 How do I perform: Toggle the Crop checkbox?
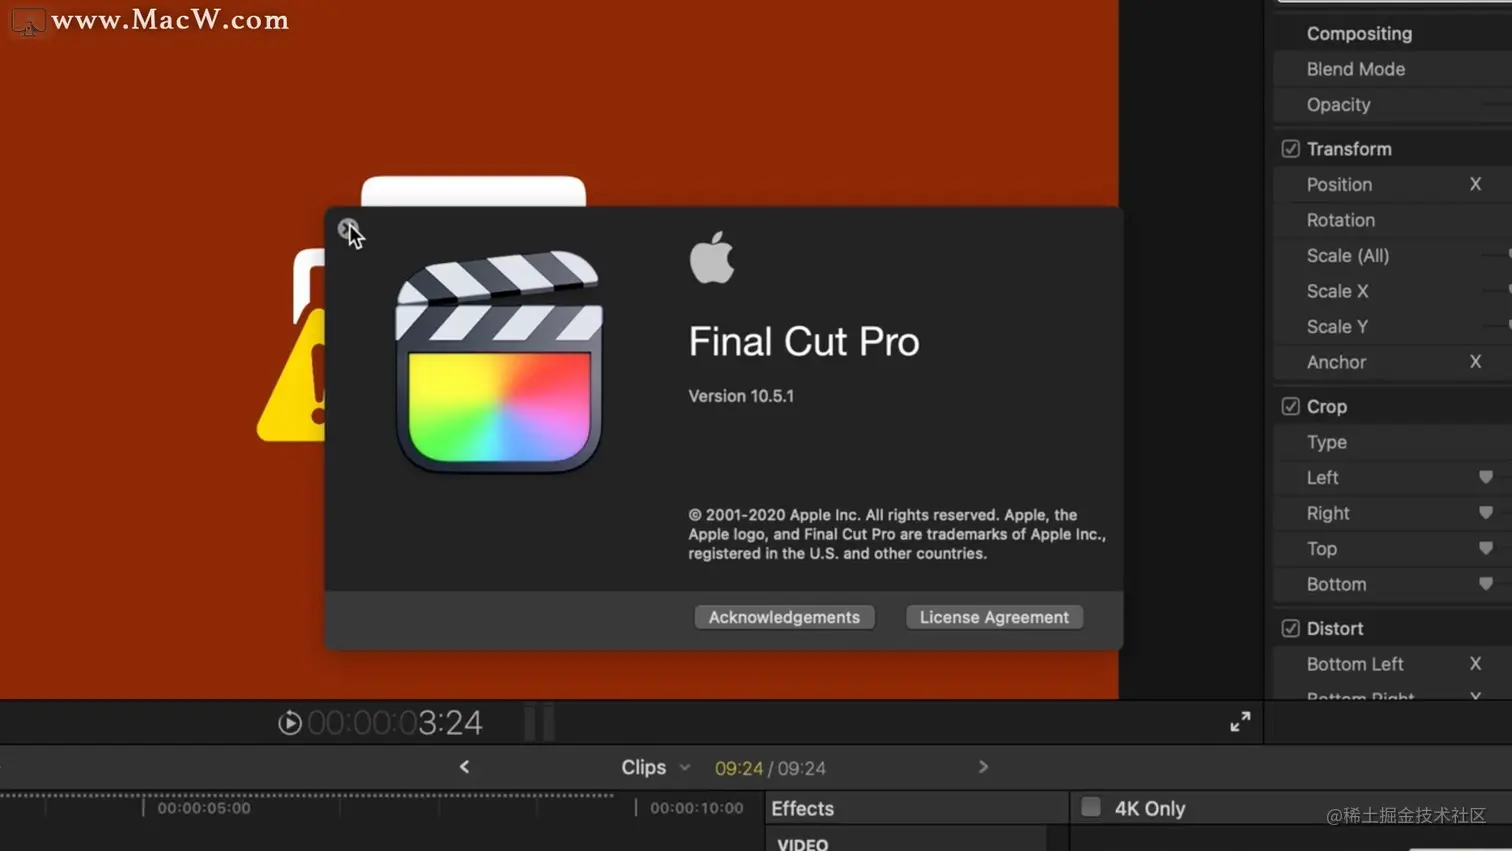[1290, 406]
